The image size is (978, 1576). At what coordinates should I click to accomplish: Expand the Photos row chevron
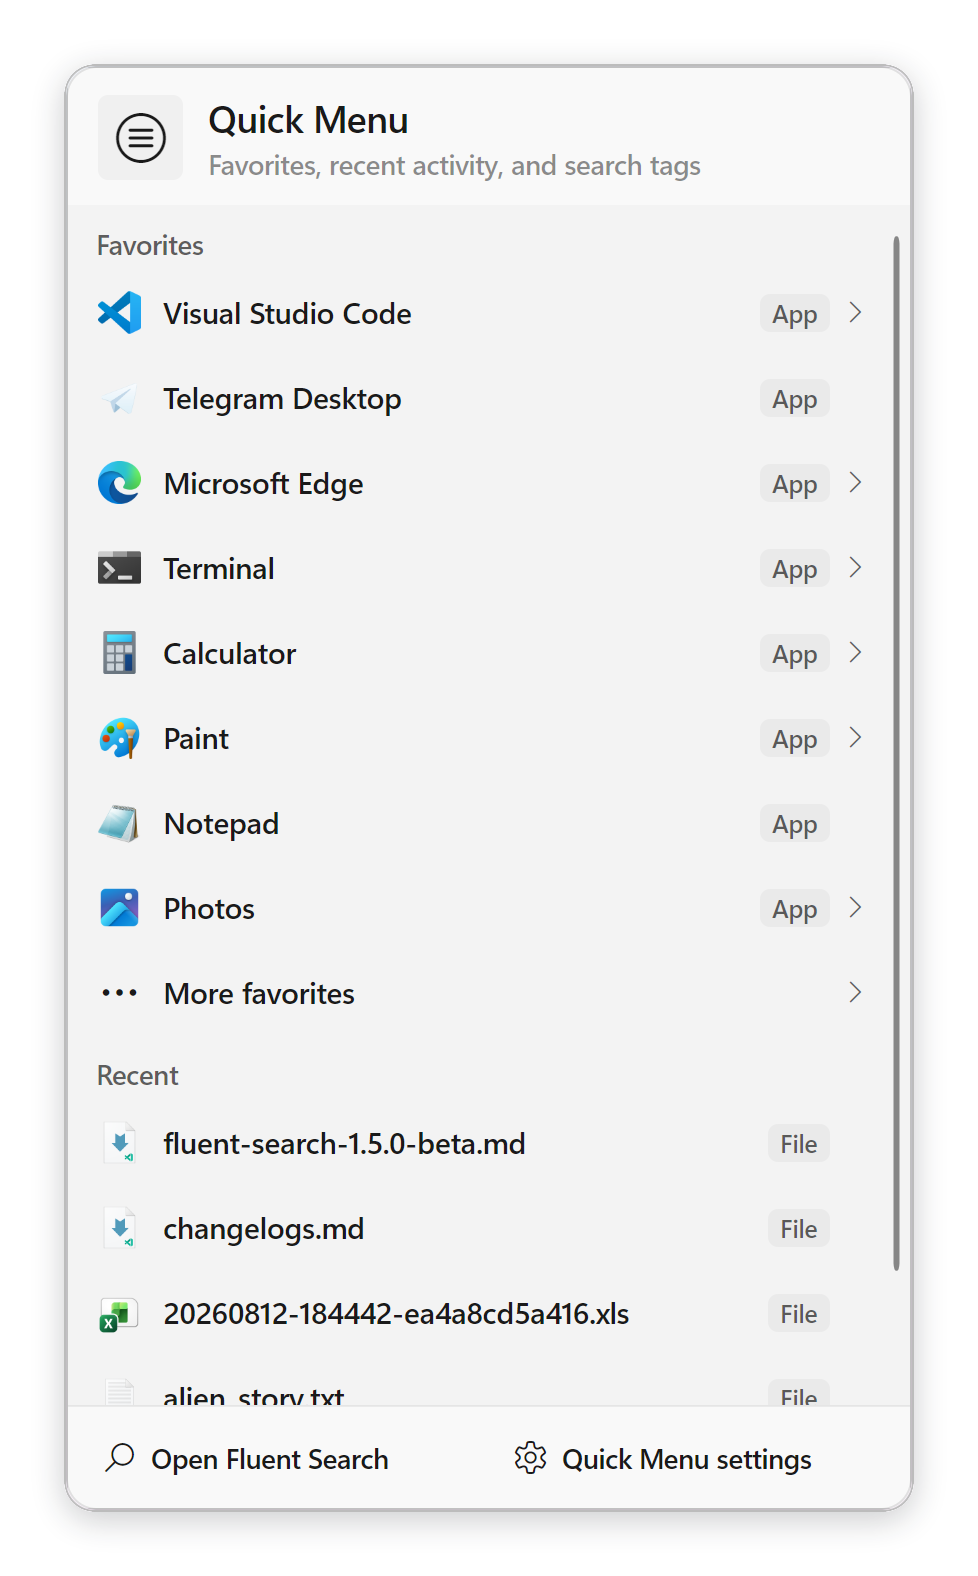click(x=855, y=908)
